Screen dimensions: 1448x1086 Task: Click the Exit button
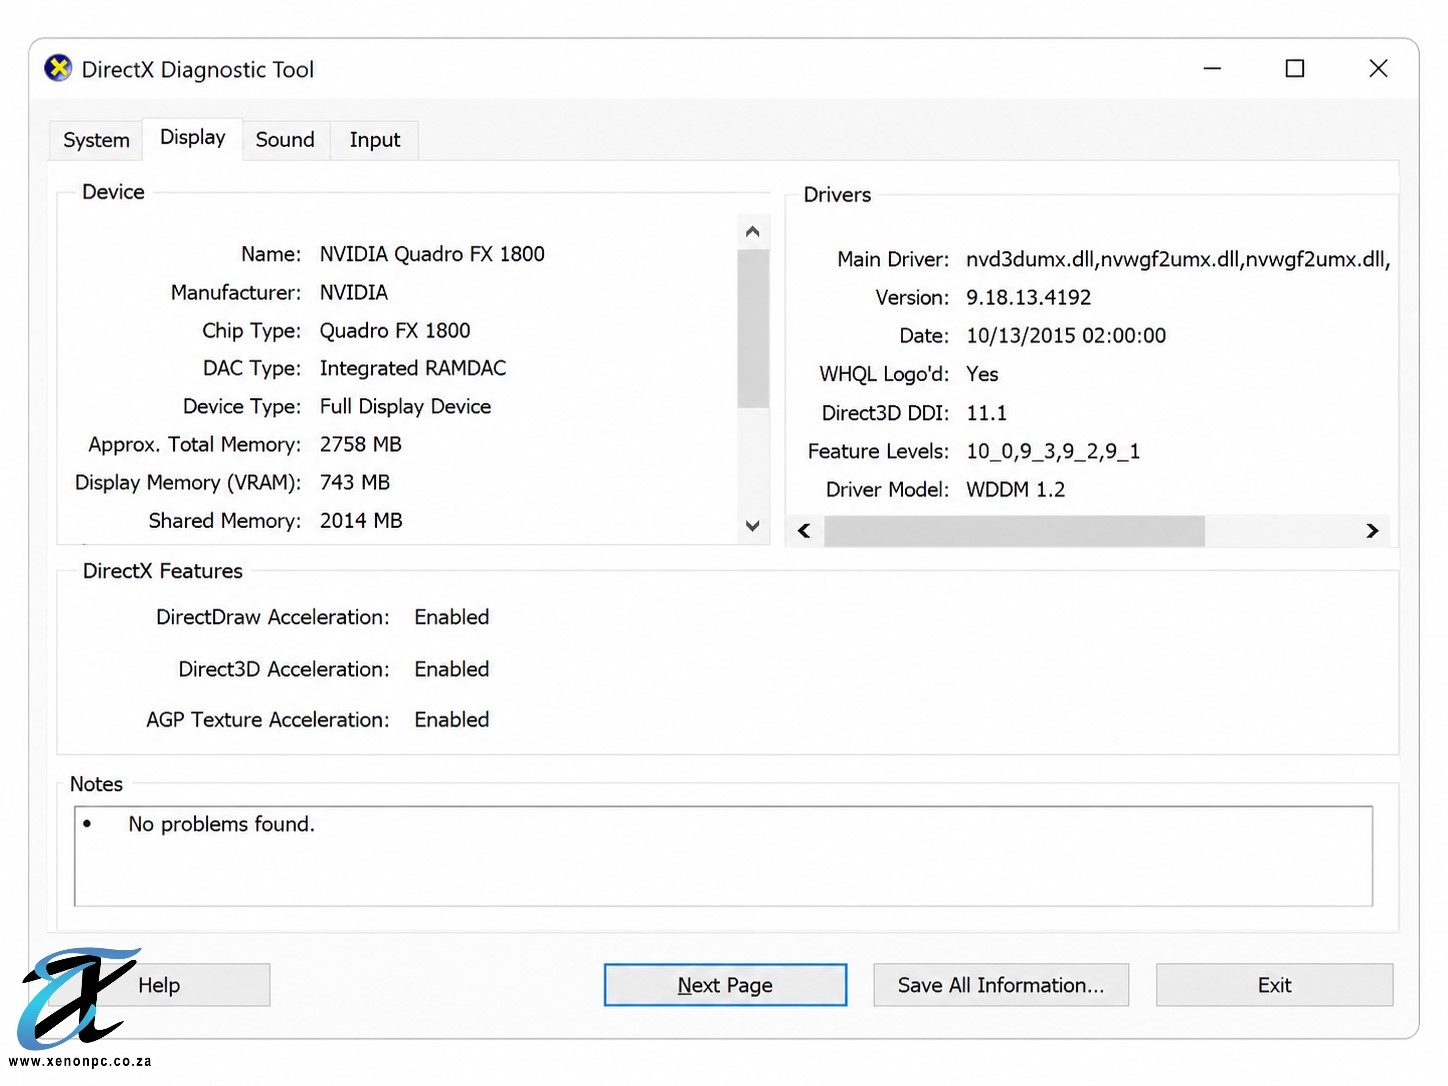[x=1274, y=985]
